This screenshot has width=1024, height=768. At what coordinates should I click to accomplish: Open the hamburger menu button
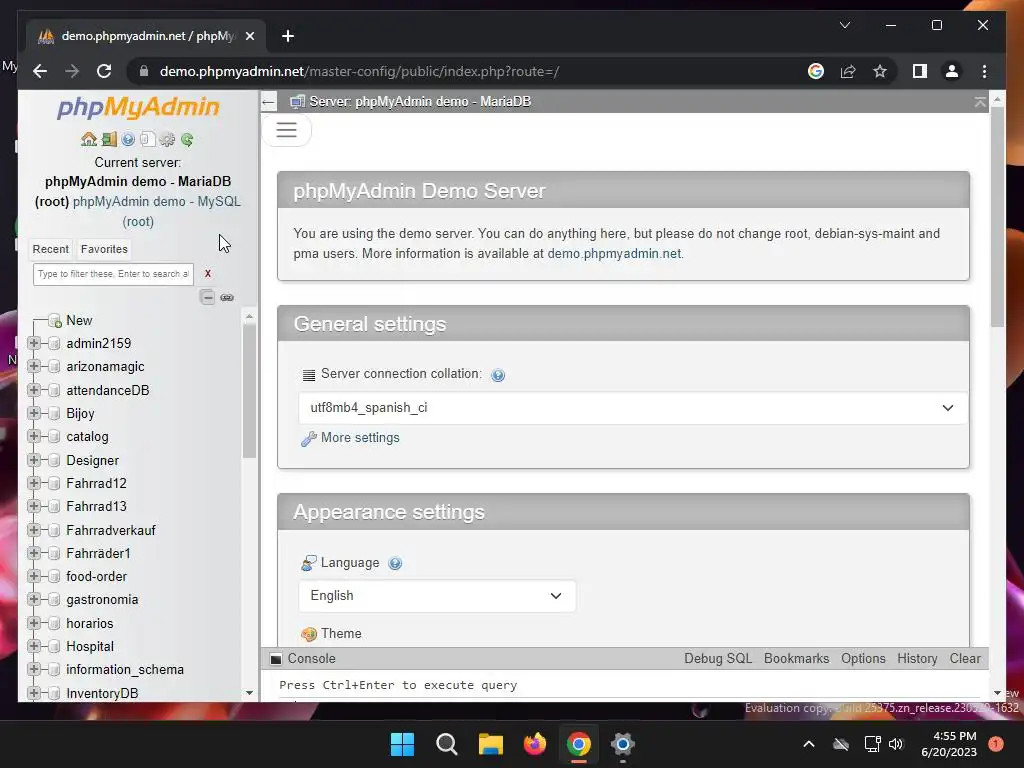click(286, 130)
